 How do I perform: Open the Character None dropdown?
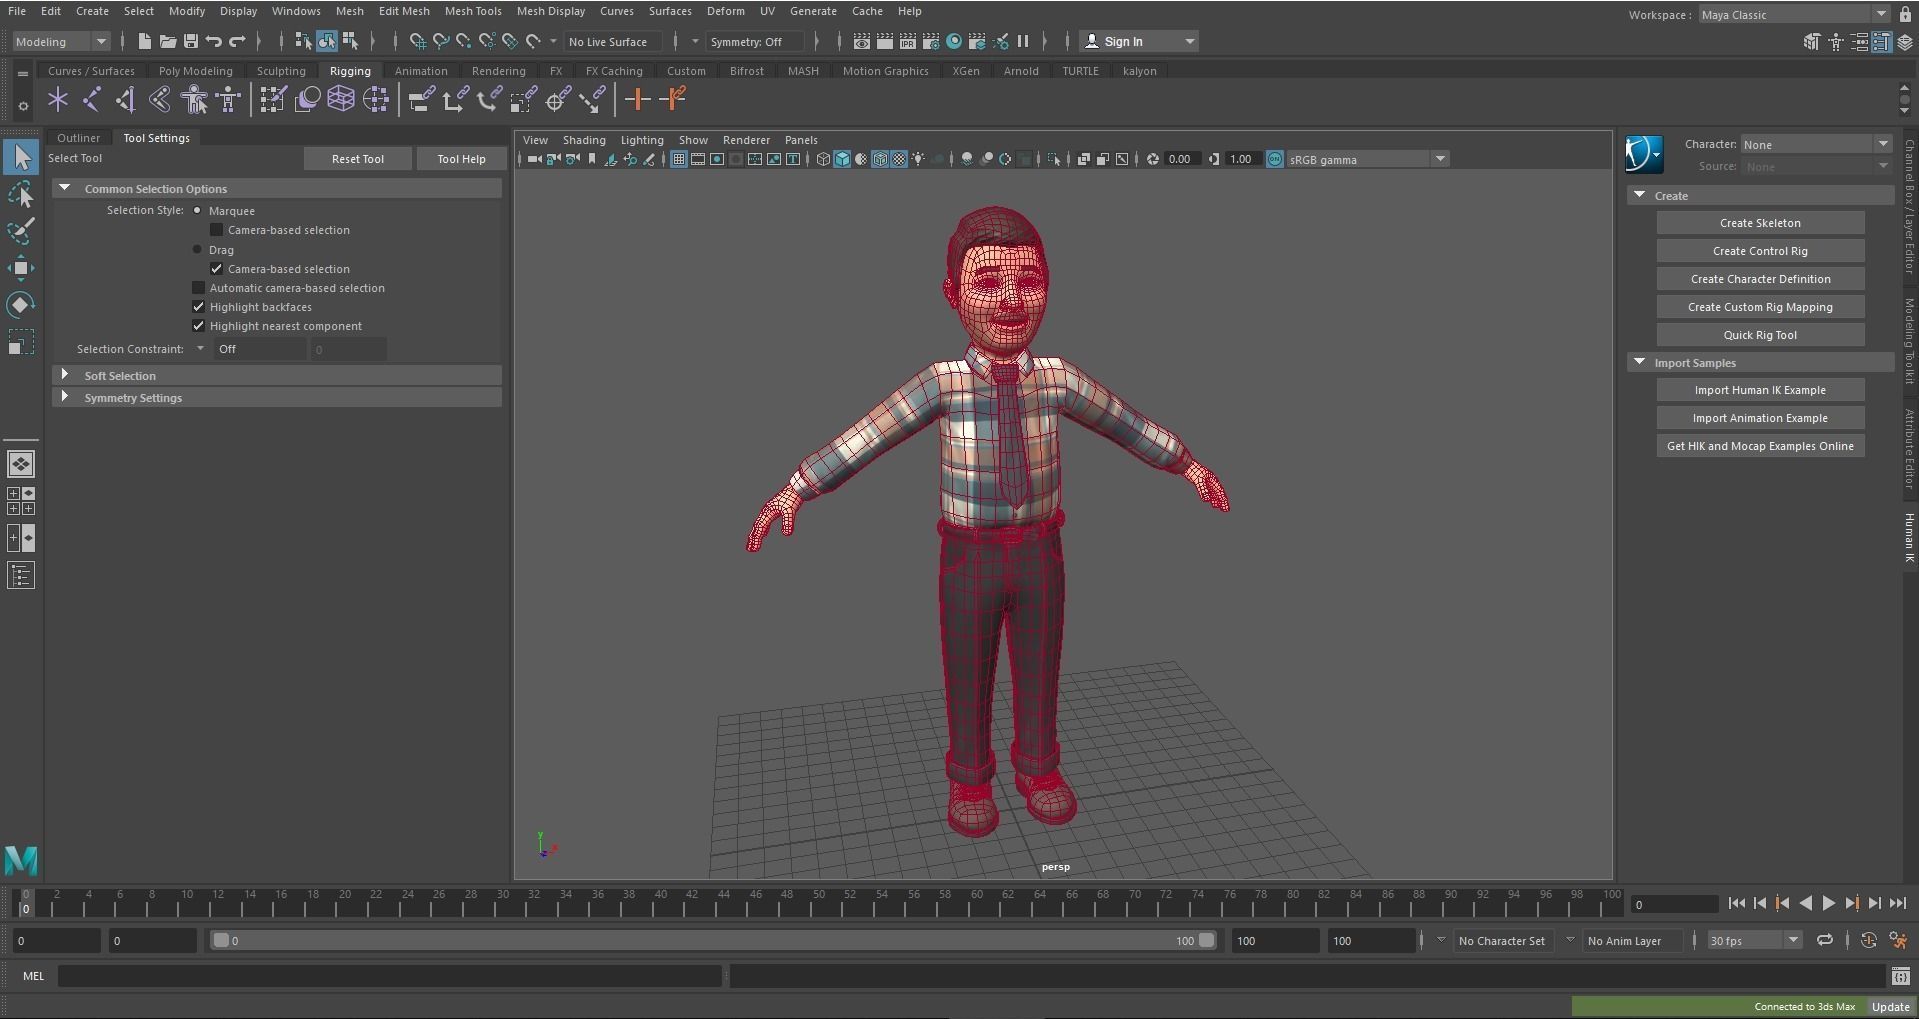pos(1815,144)
